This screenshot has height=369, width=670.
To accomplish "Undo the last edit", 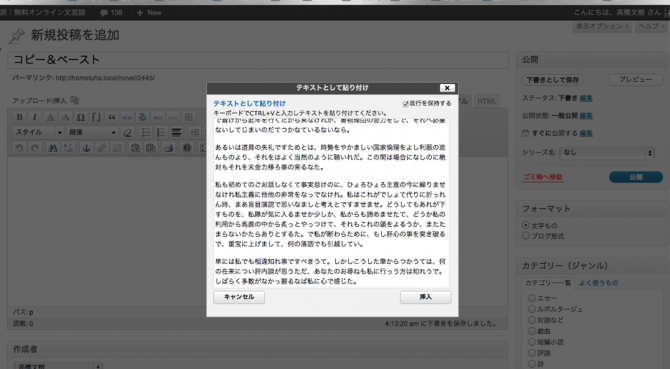I will pos(19,148).
